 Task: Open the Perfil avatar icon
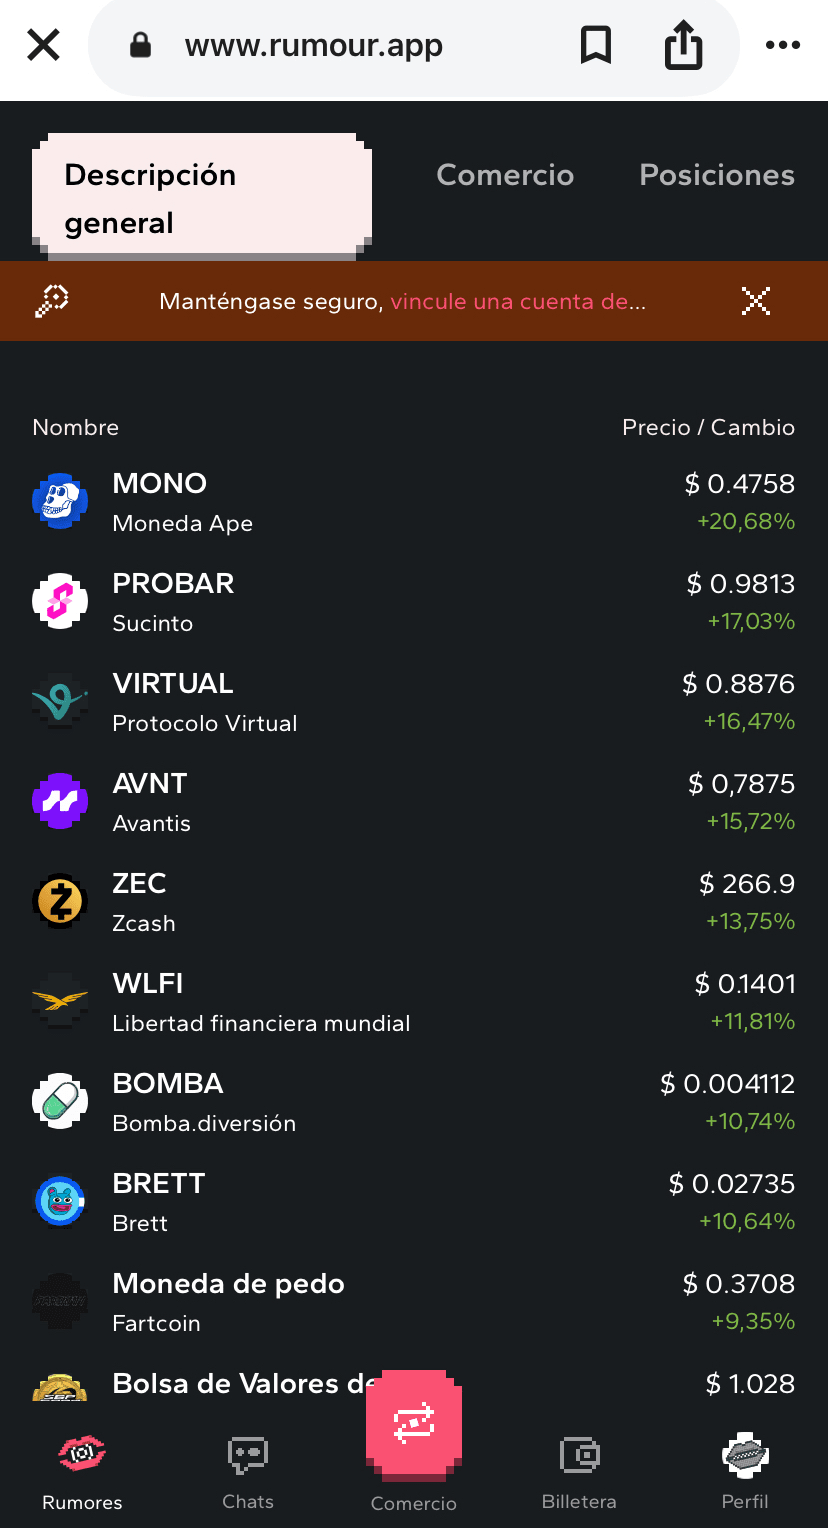tap(745, 1456)
